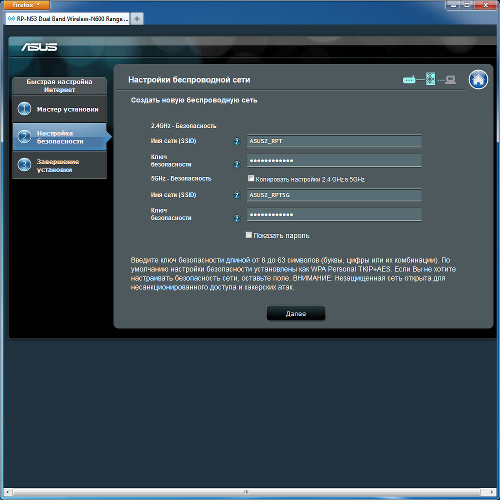Click the router connection status icon

pos(409,80)
